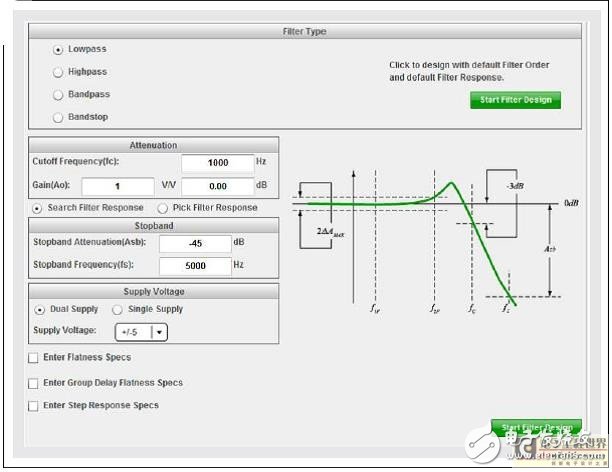Tick the Enter Step Response Specs checkbox

click(x=33, y=406)
